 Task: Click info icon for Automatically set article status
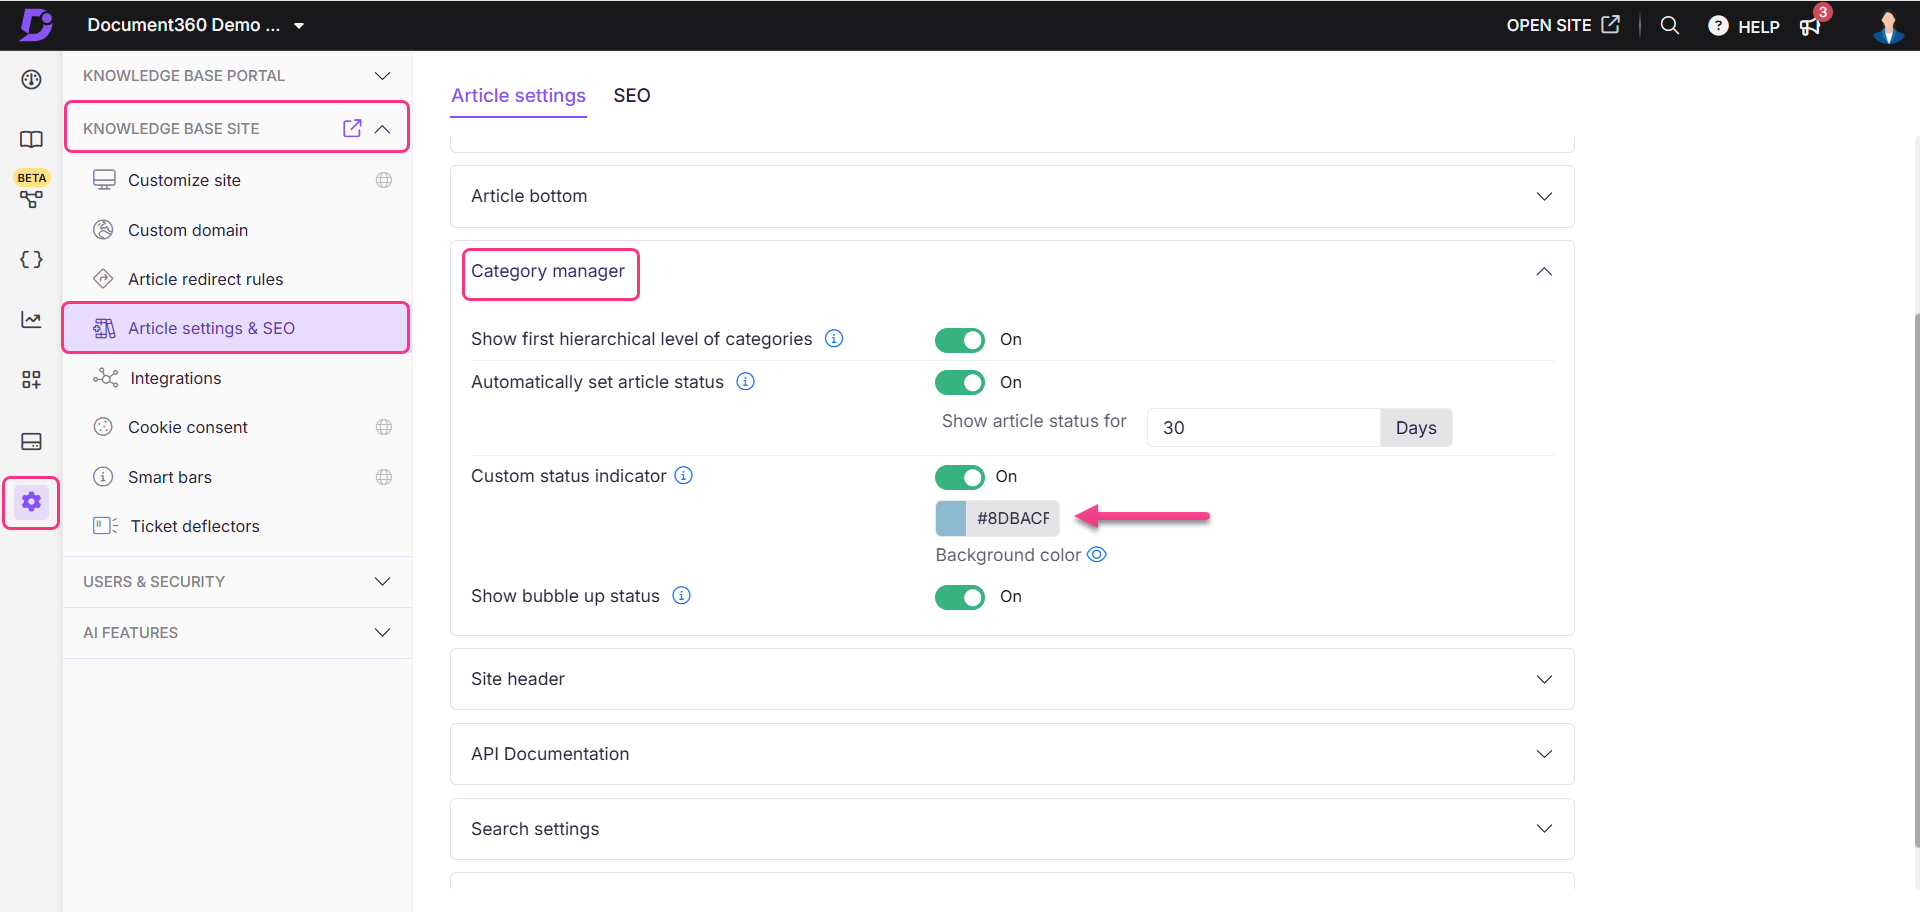[745, 381]
